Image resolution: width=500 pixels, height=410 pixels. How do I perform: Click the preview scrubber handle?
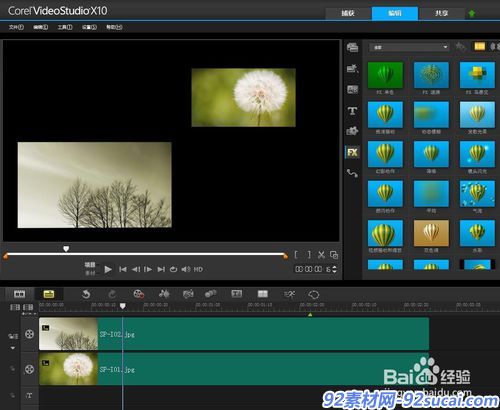(66, 249)
